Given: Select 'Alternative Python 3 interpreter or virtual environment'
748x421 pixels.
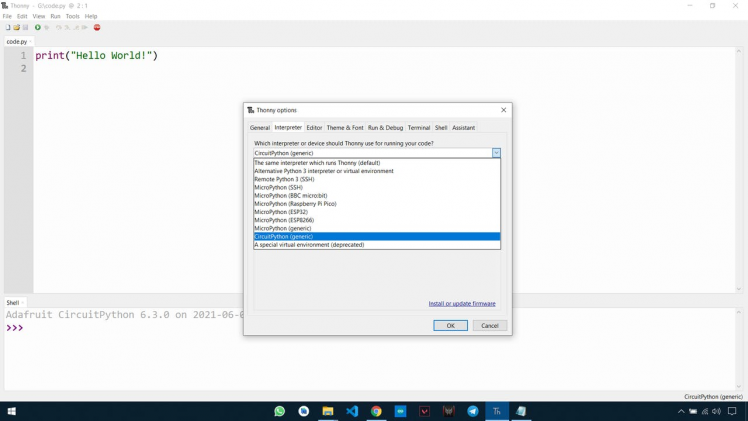Looking at the screenshot, I should pyautogui.click(x=377, y=171).
